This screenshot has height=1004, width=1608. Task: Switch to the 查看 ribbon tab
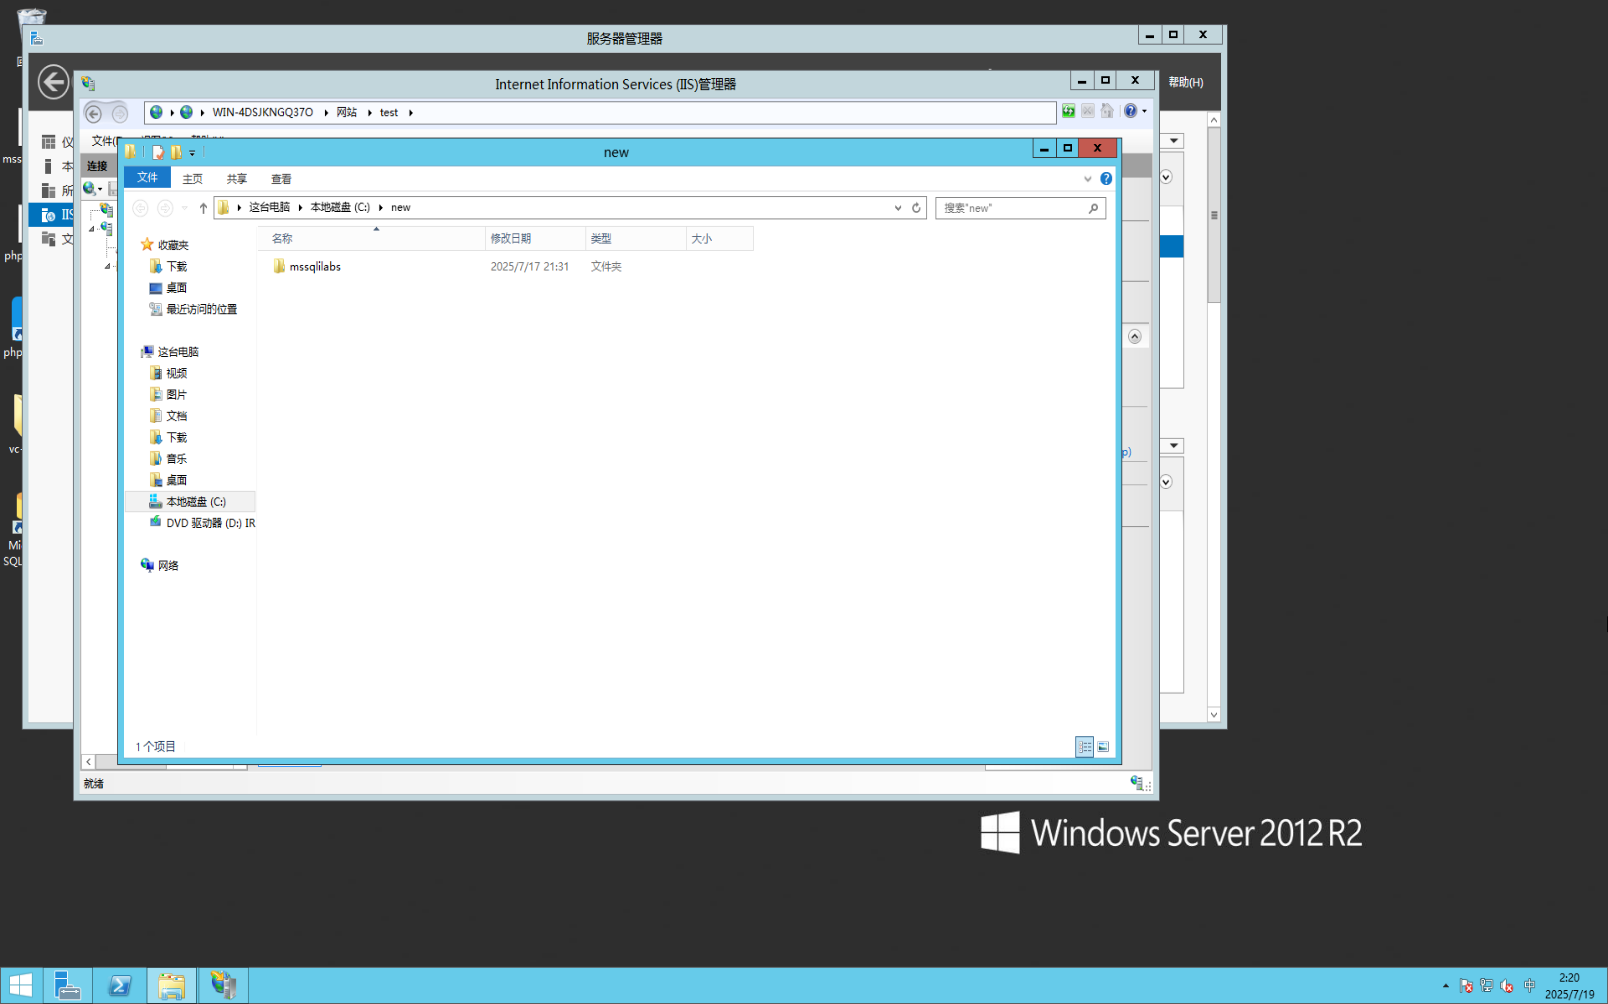click(281, 178)
